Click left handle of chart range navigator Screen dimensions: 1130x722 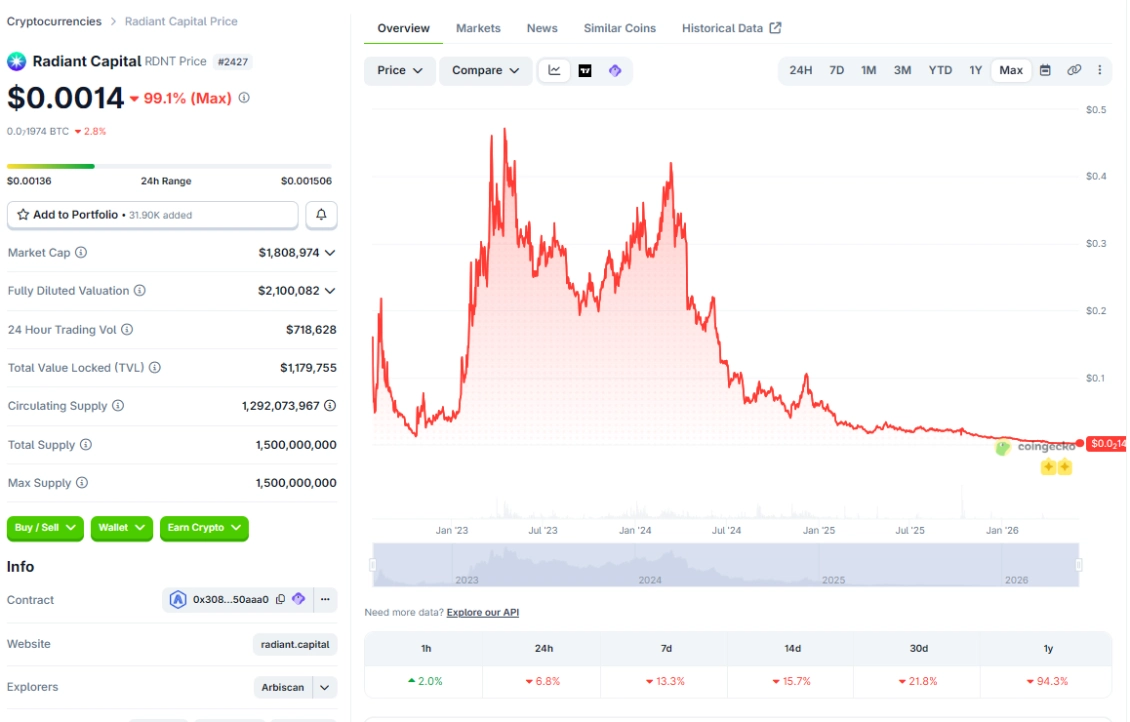click(373, 565)
